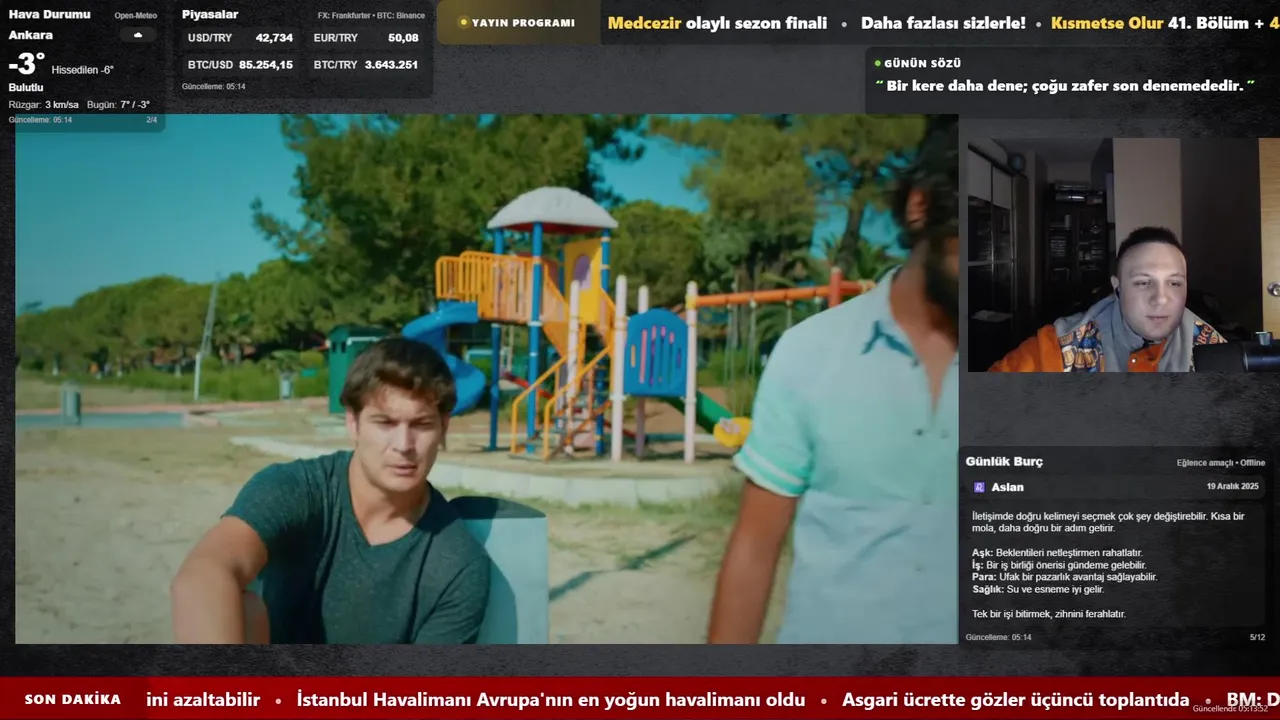The image size is (1280, 720).
Task: Click the horoscope panel's Güncelleme 05:14 timestamp
Action: 998,637
